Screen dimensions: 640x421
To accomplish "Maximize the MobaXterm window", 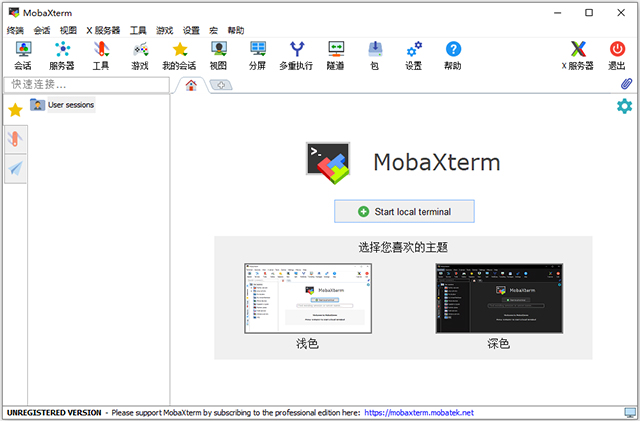I will [589, 13].
